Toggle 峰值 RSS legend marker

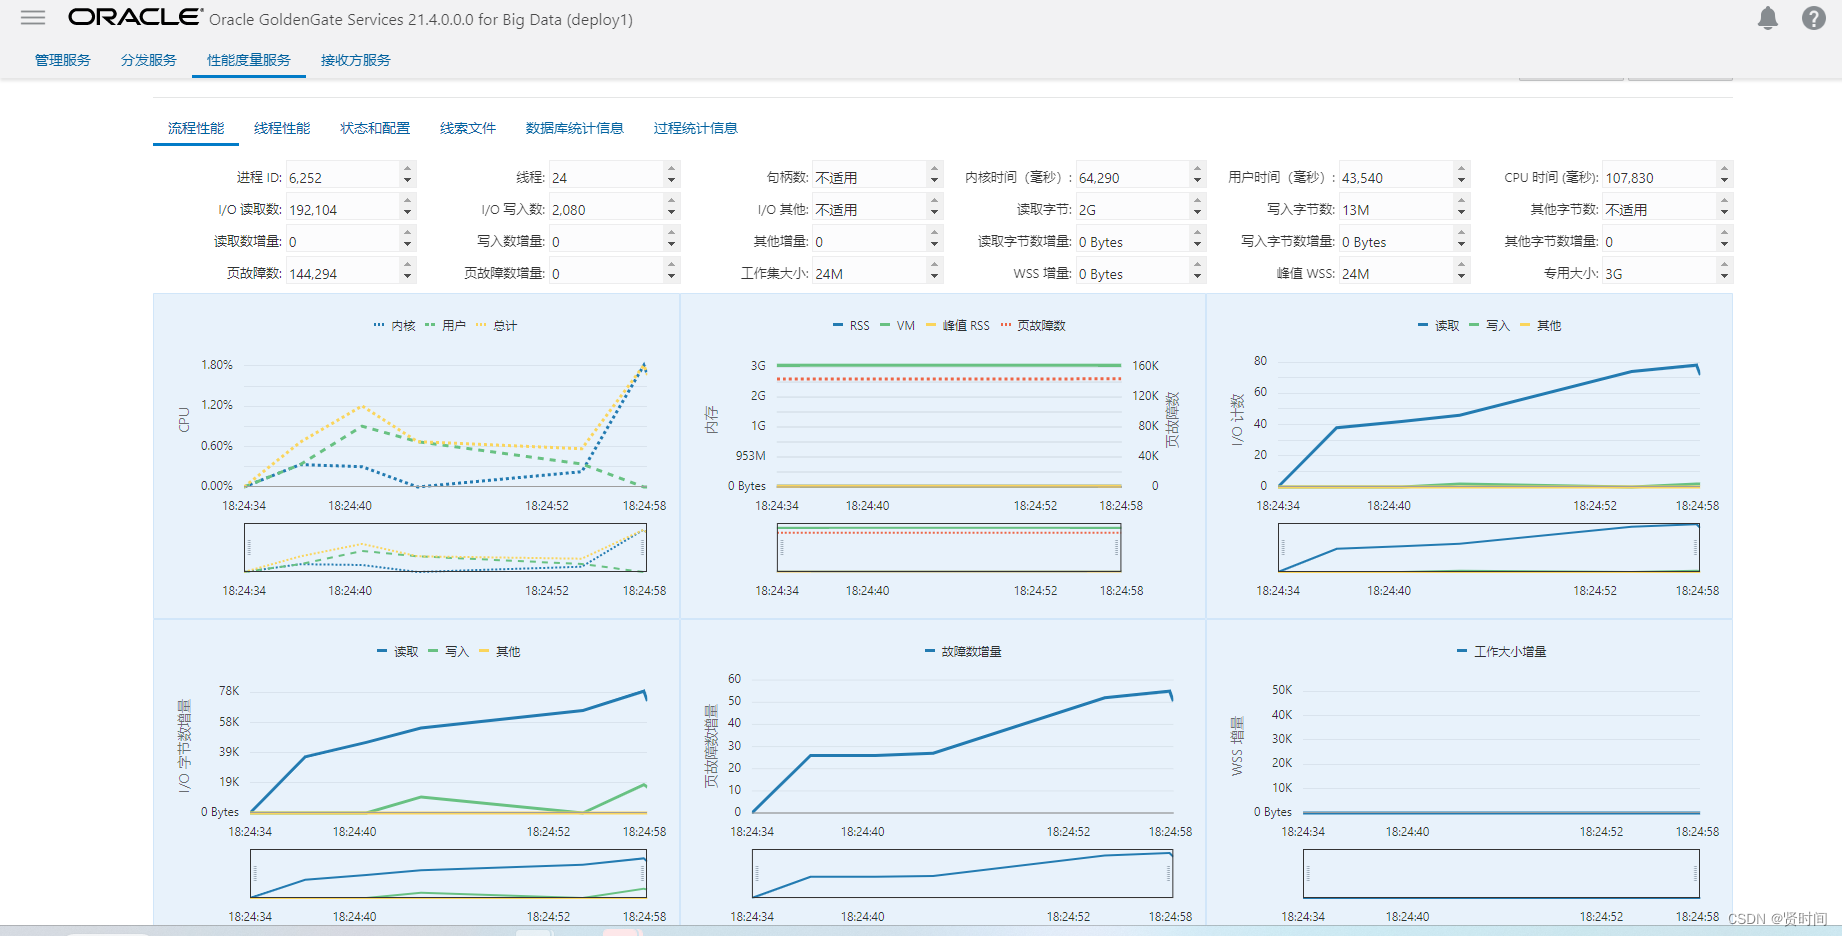click(958, 325)
